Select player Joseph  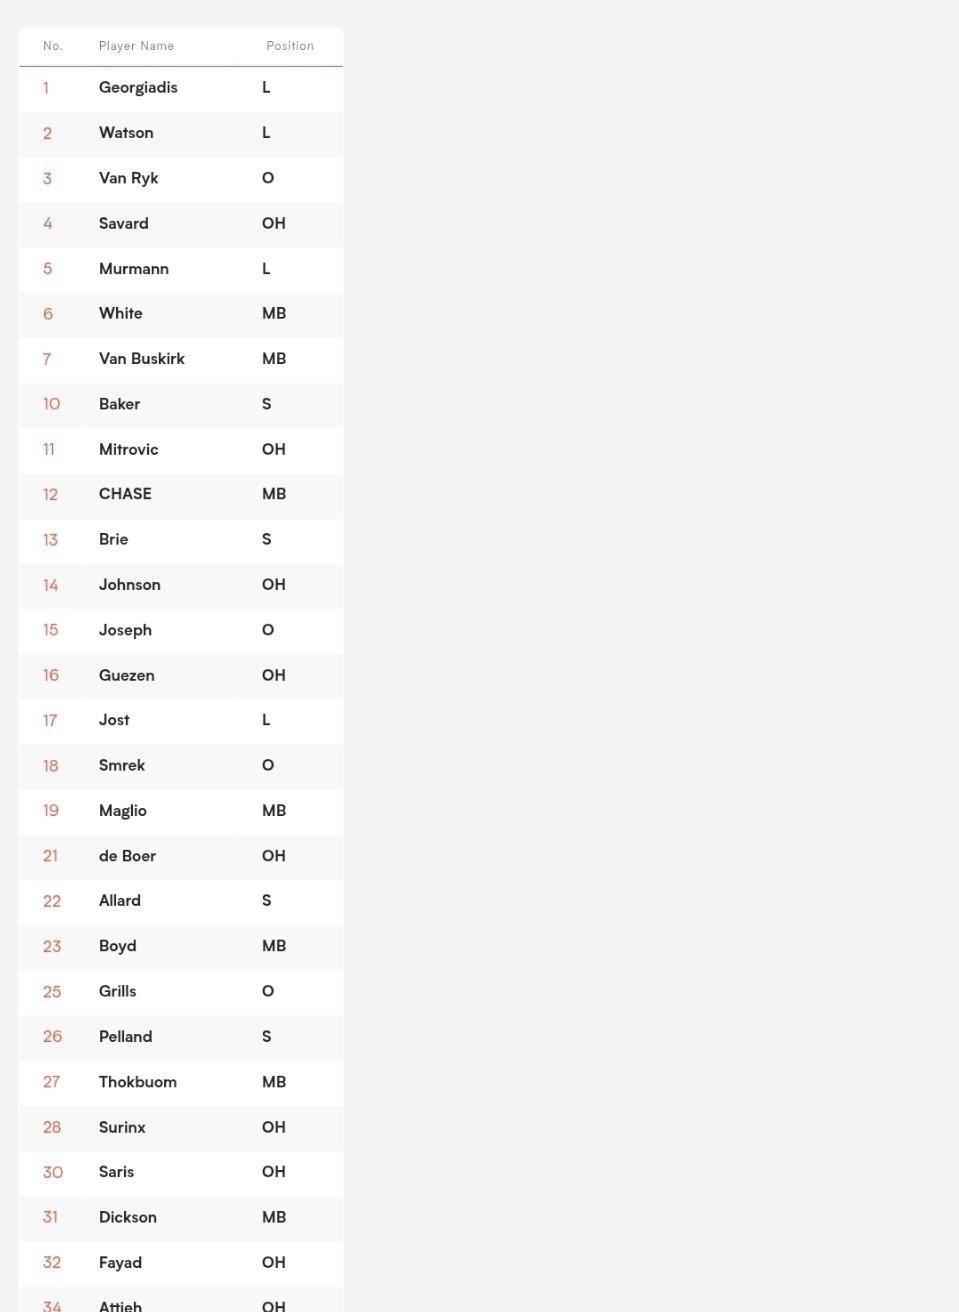(125, 630)
